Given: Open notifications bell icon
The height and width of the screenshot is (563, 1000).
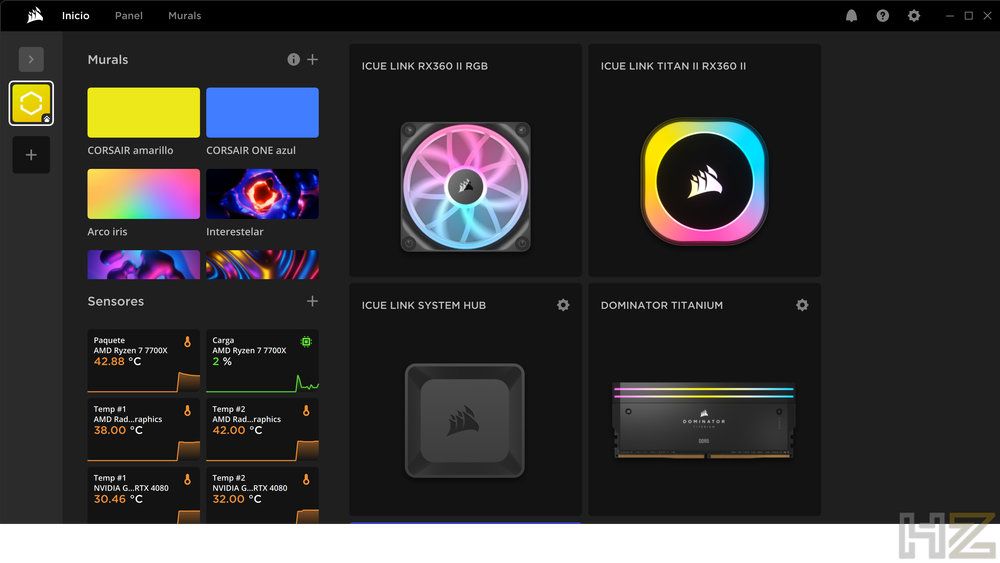Looking at the screenshot, I should click(x=851, y=15).
